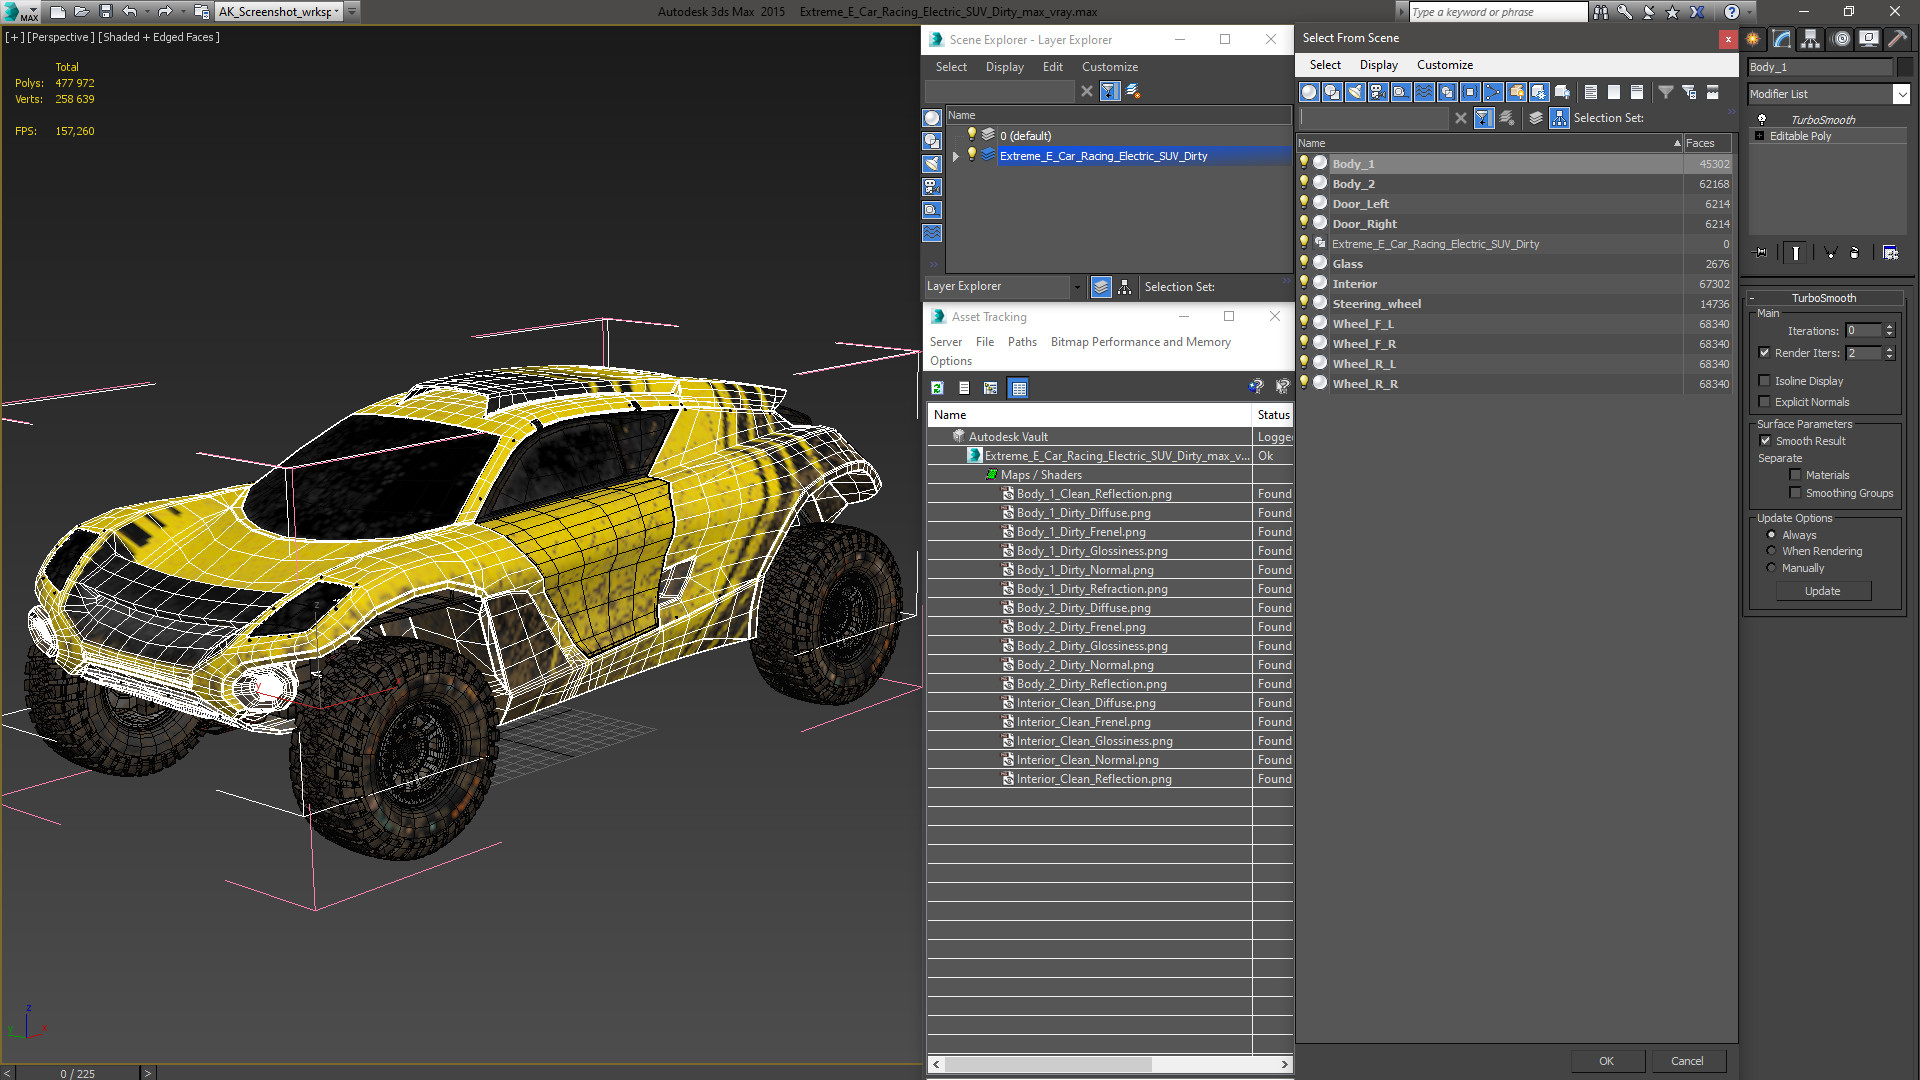The height and width of the screenshot is (1080, 1920).
Task: Click Select All icon in Select From Scene
Action: pyautogui.click(x=1591, y=92)
